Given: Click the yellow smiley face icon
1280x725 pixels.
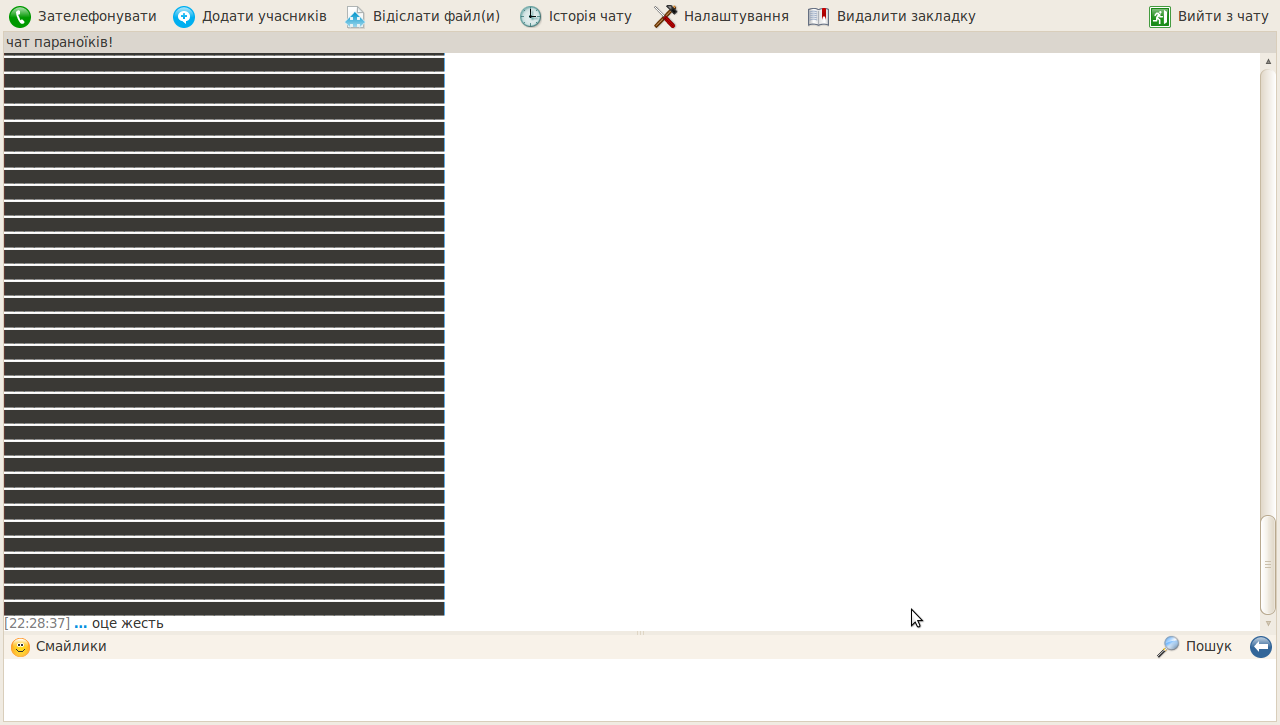Looking at the screenshot, I should click(x=20, y=647).
